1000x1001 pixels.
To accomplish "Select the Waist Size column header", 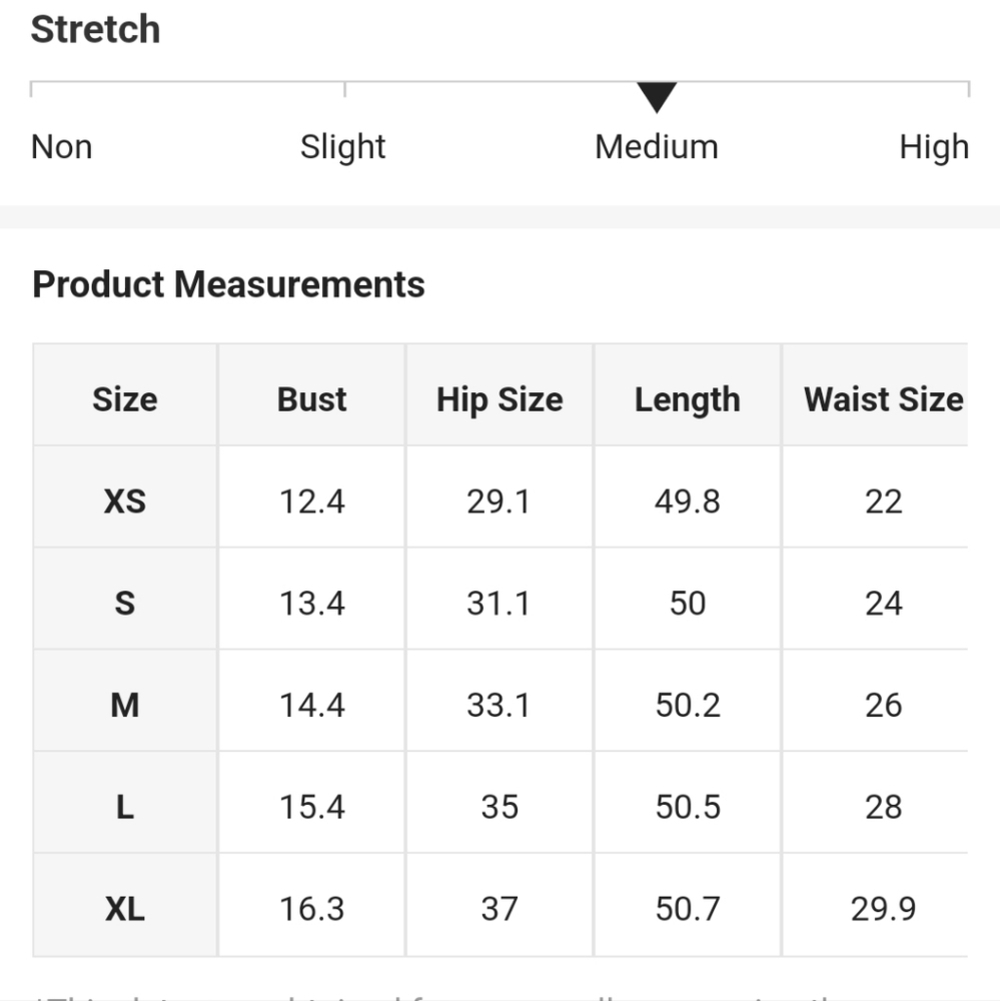I will click(x=883, y=399).
